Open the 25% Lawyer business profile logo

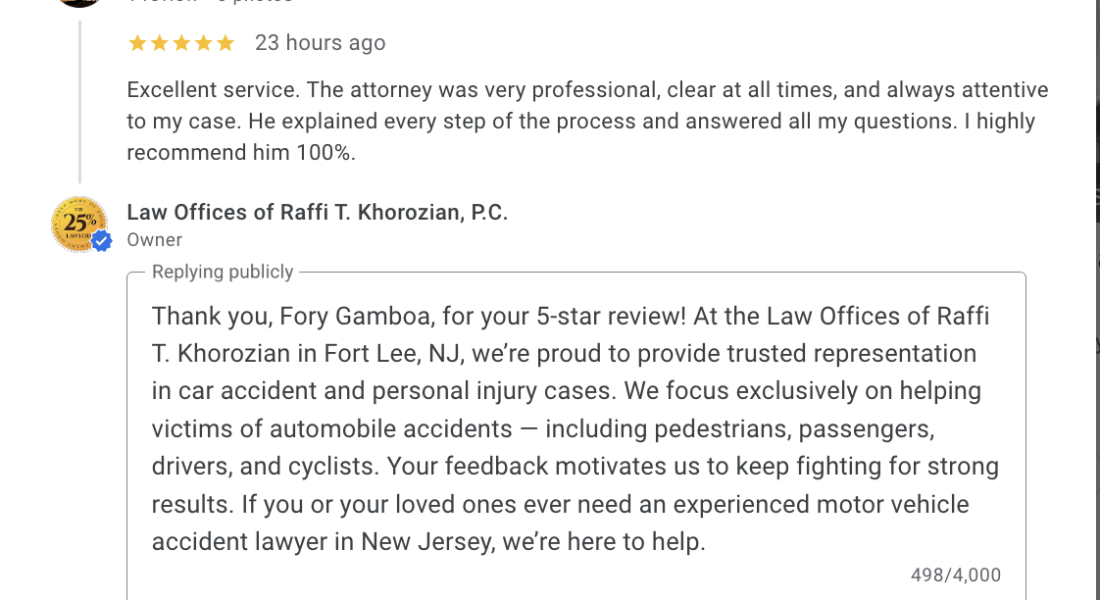77,222
